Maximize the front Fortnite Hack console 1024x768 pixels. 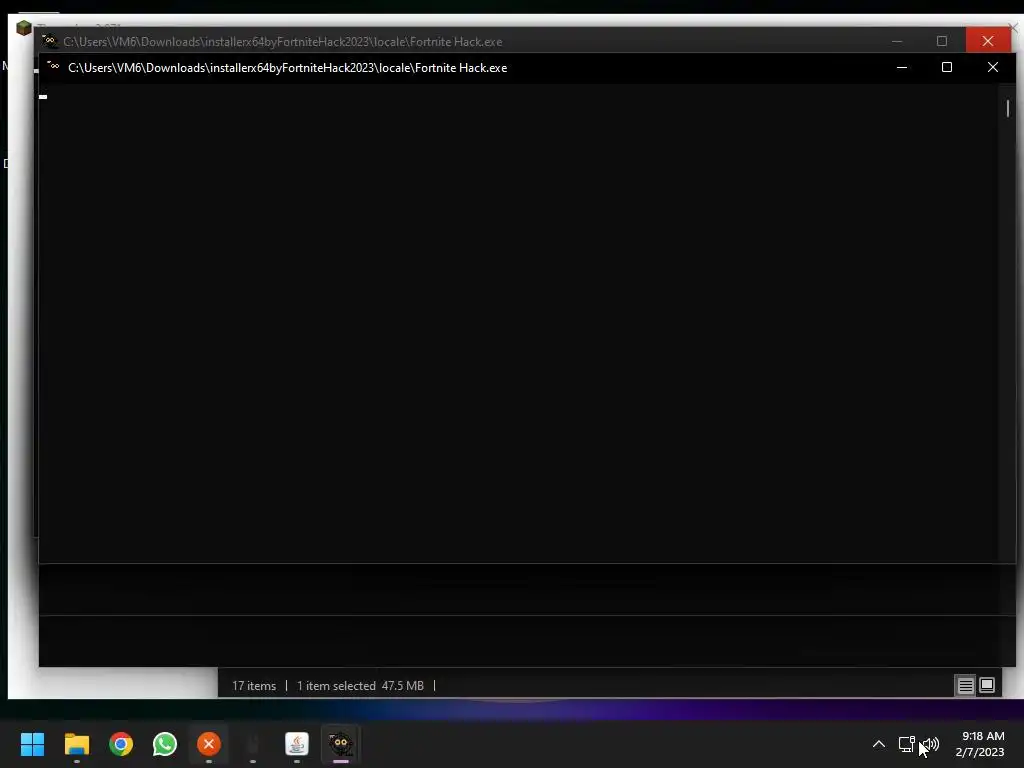(x=947, y=67)
